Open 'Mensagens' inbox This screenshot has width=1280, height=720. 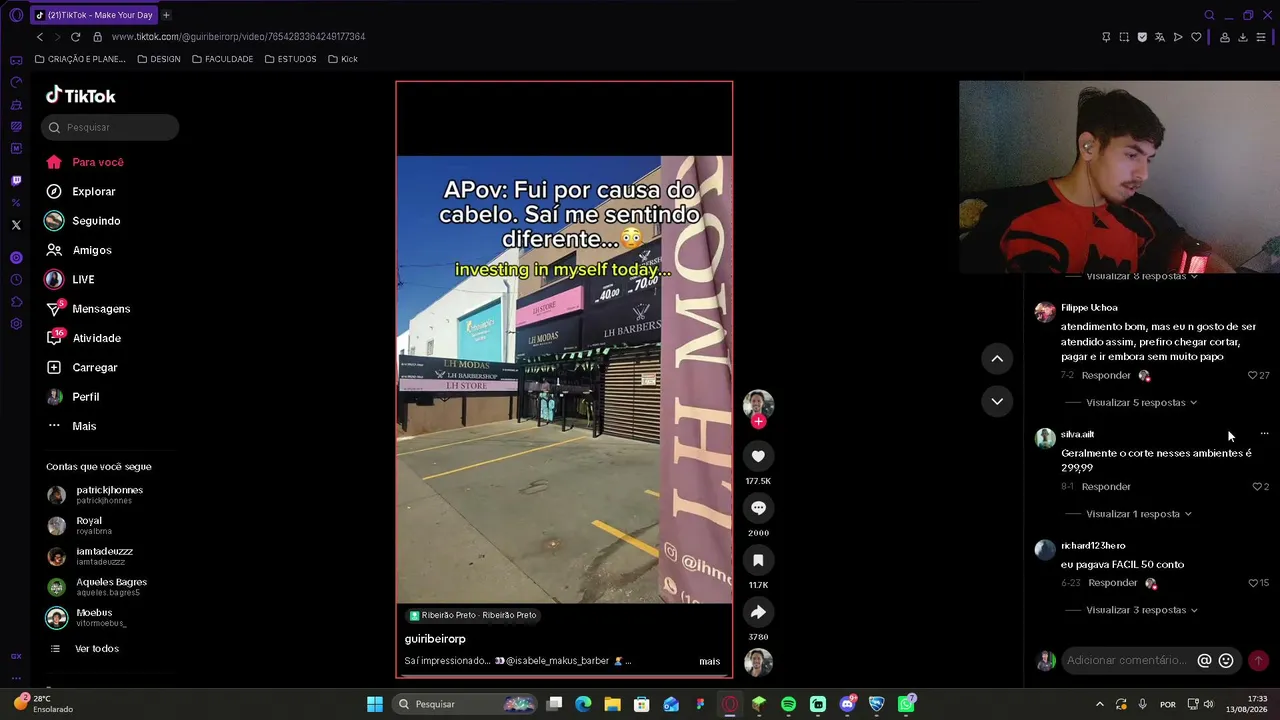[101, 309]
